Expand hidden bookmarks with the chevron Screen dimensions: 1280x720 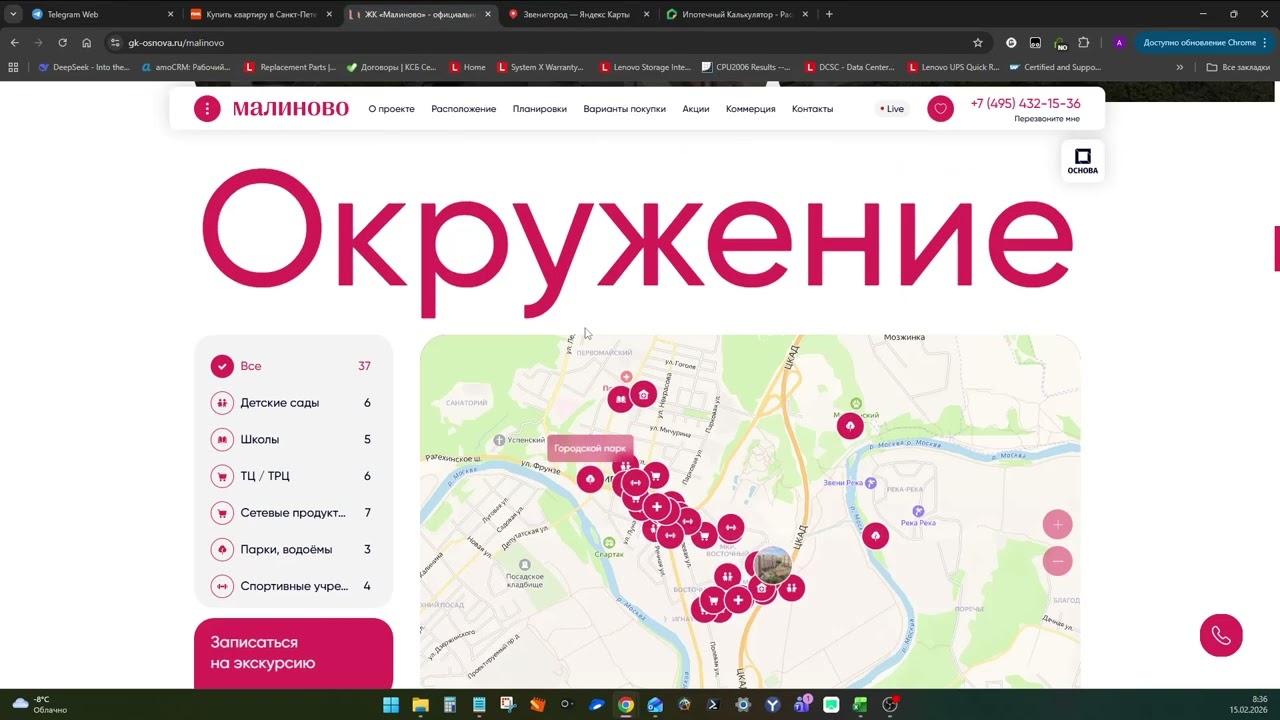click(x=1180, y=67)
